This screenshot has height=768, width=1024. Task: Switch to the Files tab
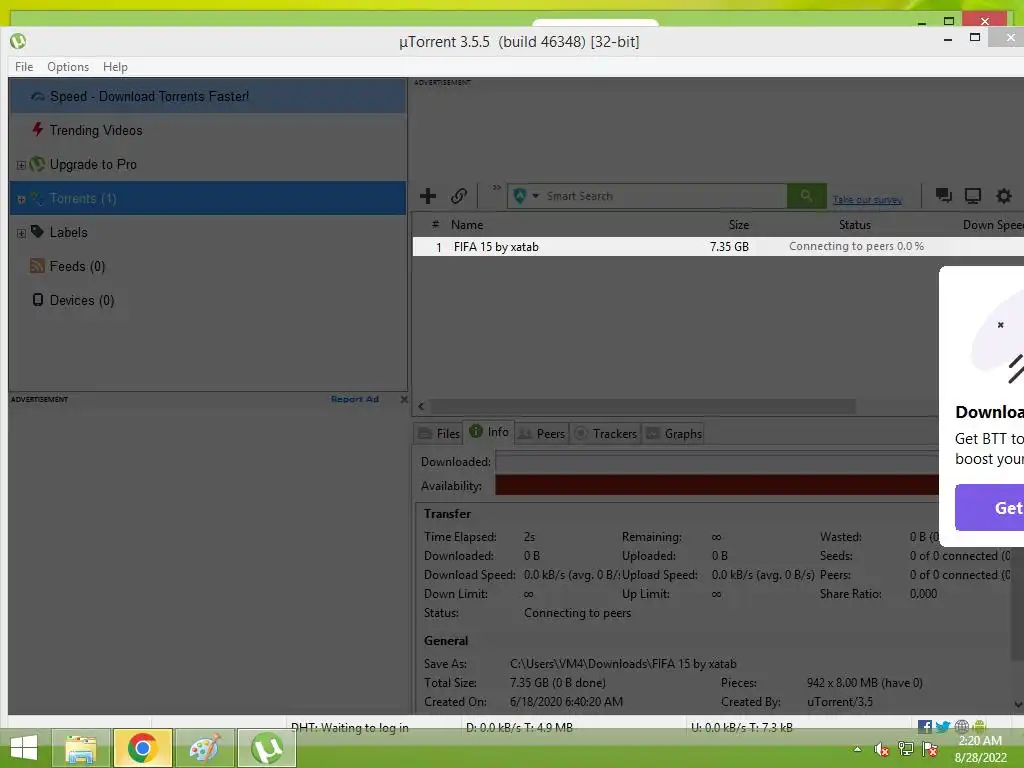(439, 434)
